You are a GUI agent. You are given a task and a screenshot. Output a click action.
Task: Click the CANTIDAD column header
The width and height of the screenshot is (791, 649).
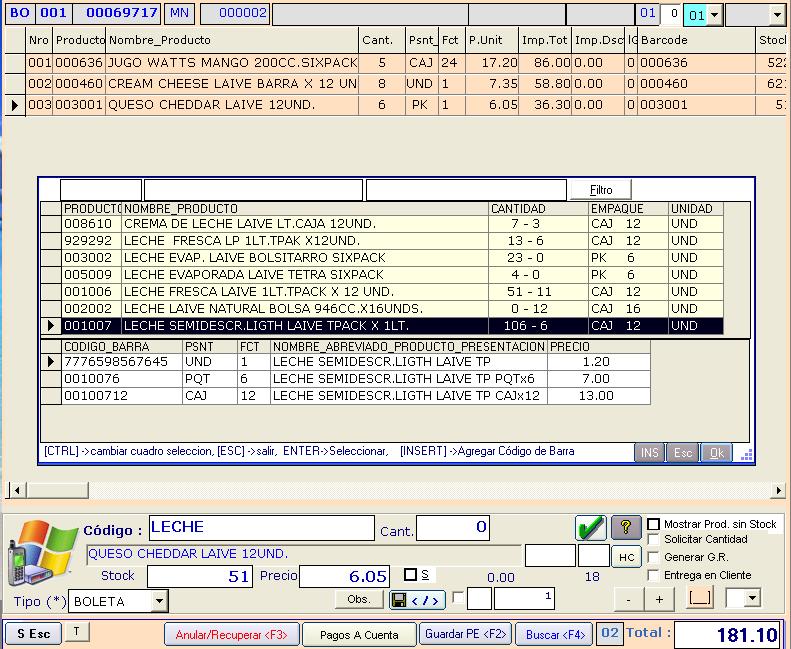(x=538, y=209)
